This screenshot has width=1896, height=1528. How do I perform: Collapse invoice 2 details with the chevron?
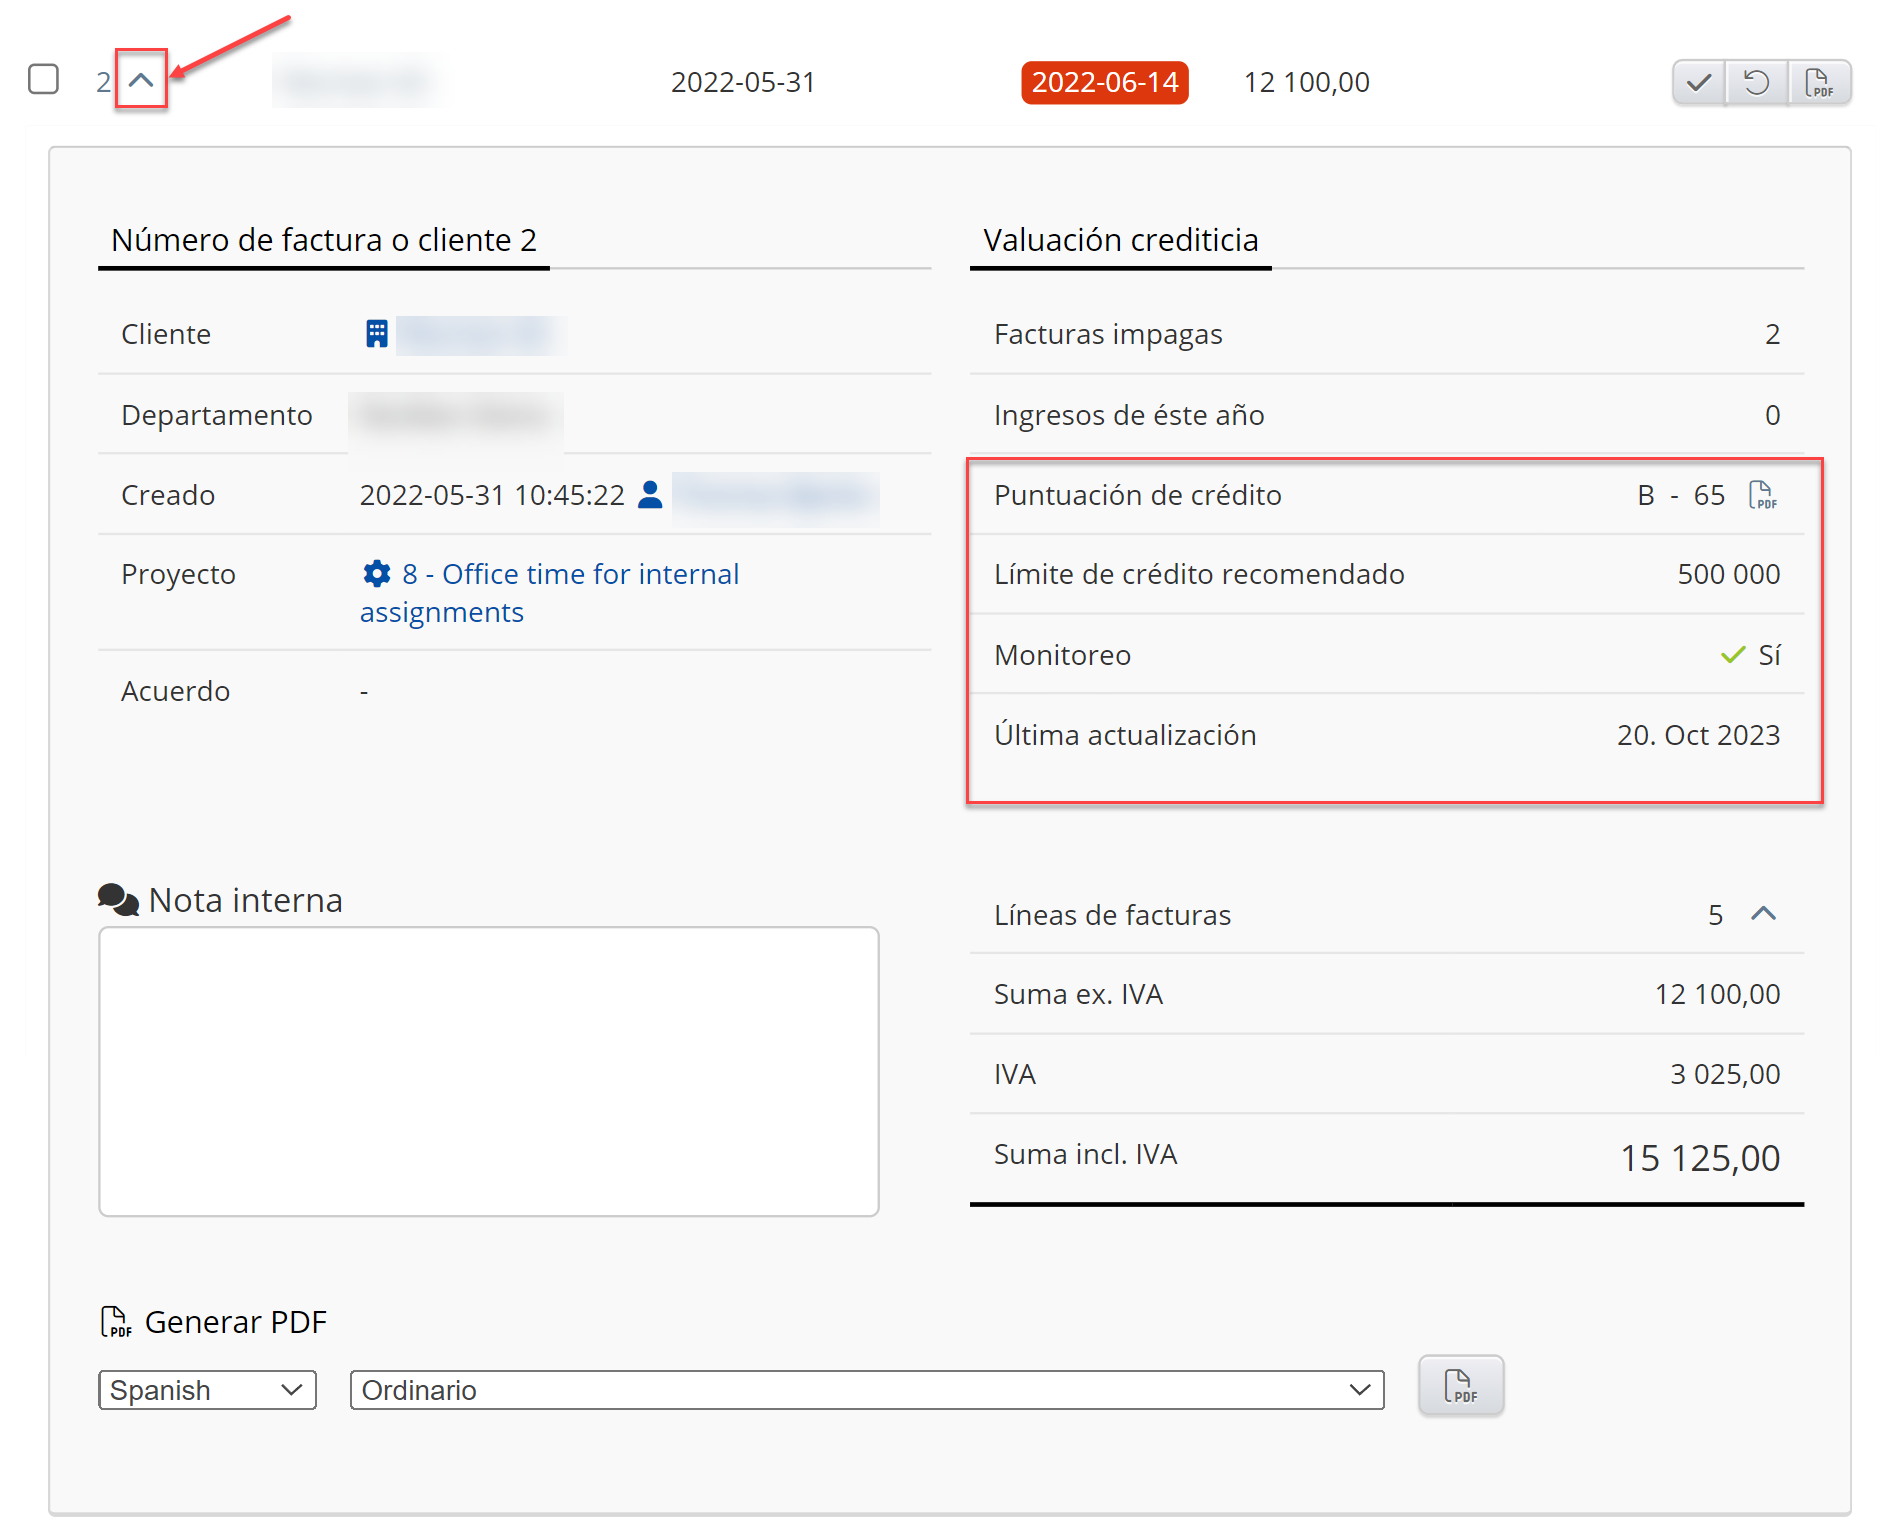point(141,80)
